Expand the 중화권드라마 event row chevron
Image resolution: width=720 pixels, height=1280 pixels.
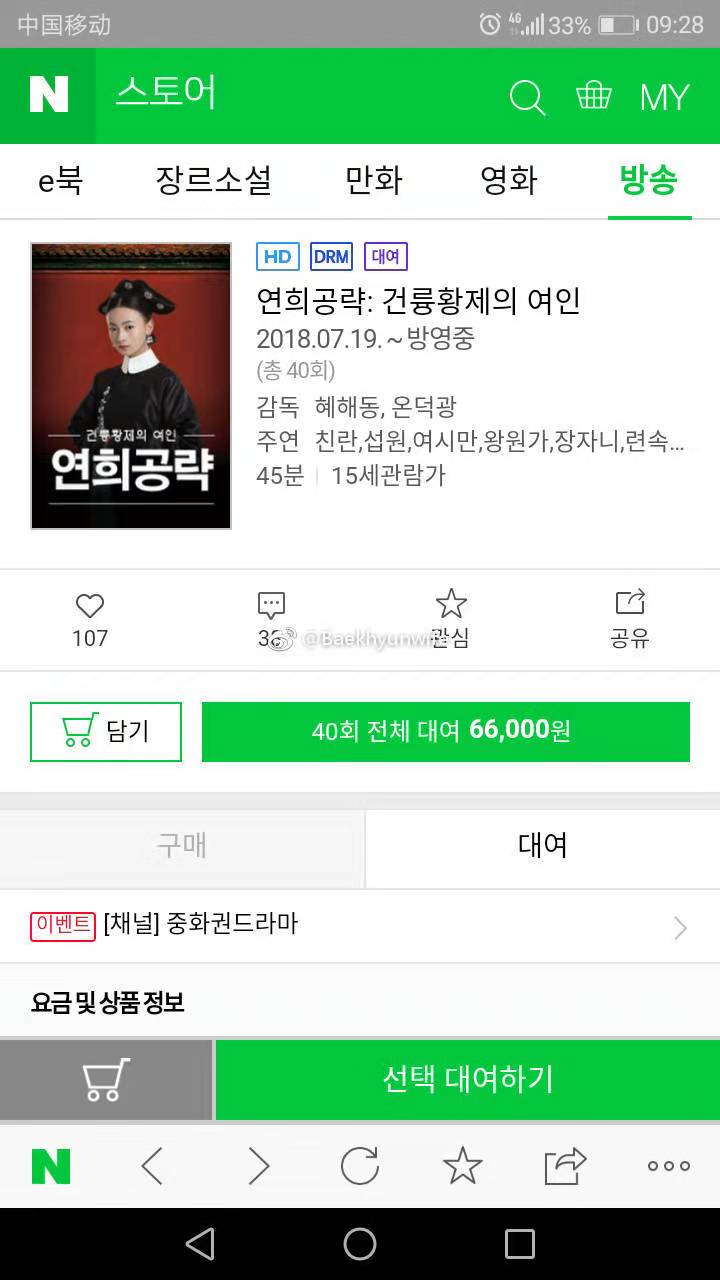680,928
